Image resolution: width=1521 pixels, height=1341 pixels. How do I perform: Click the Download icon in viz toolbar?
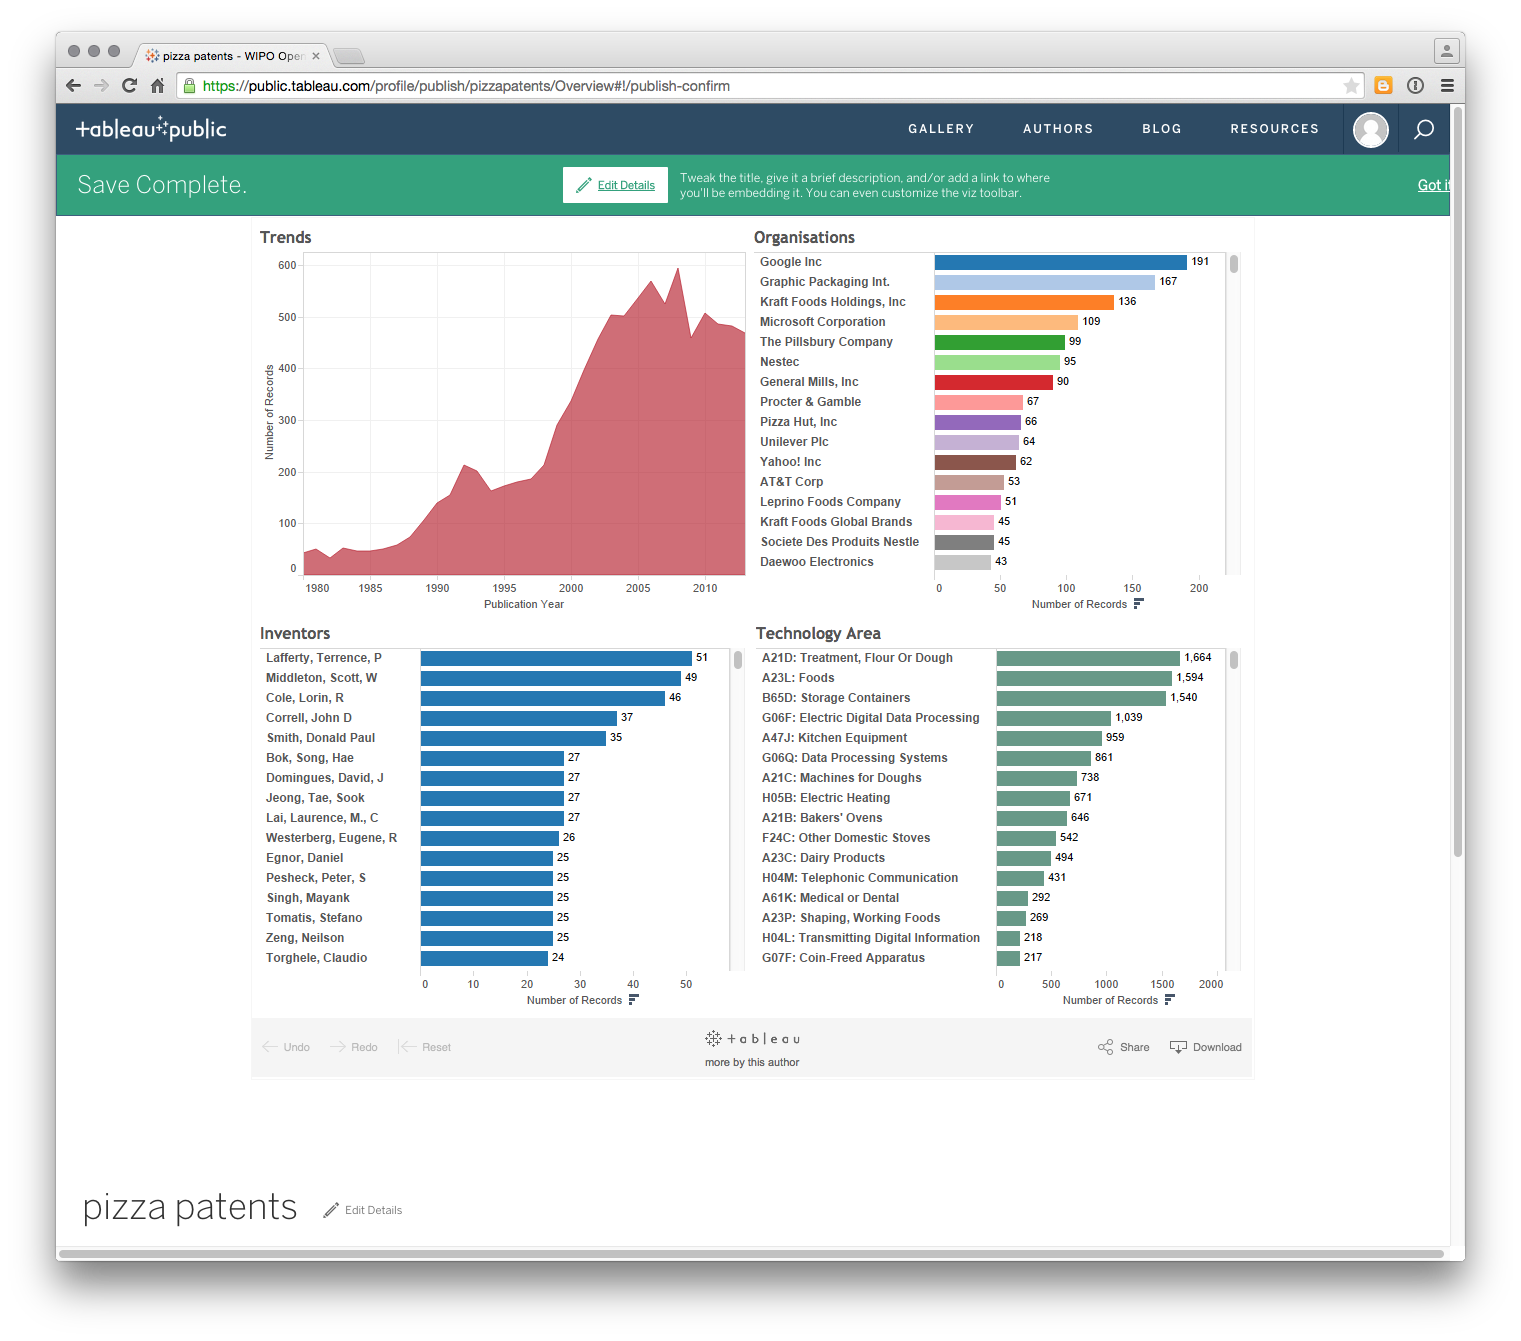tap(1178, 1047)
